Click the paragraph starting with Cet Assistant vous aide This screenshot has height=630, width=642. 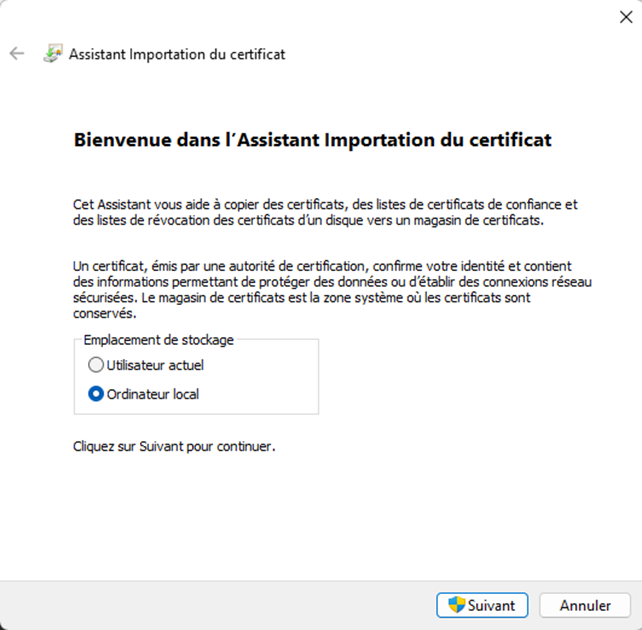[325, 212]
